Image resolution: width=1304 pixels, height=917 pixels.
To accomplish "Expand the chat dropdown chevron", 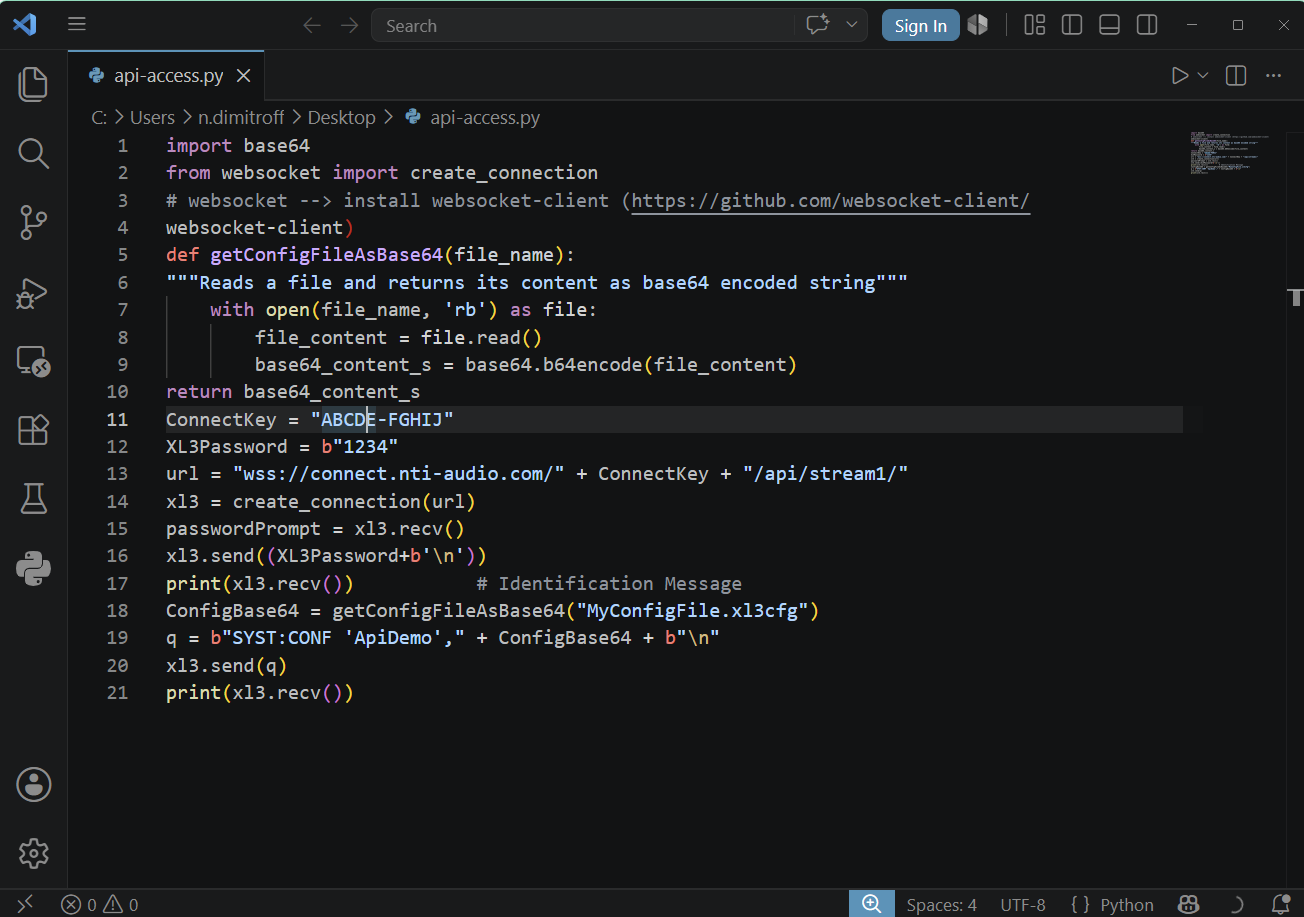I will 852,25.
